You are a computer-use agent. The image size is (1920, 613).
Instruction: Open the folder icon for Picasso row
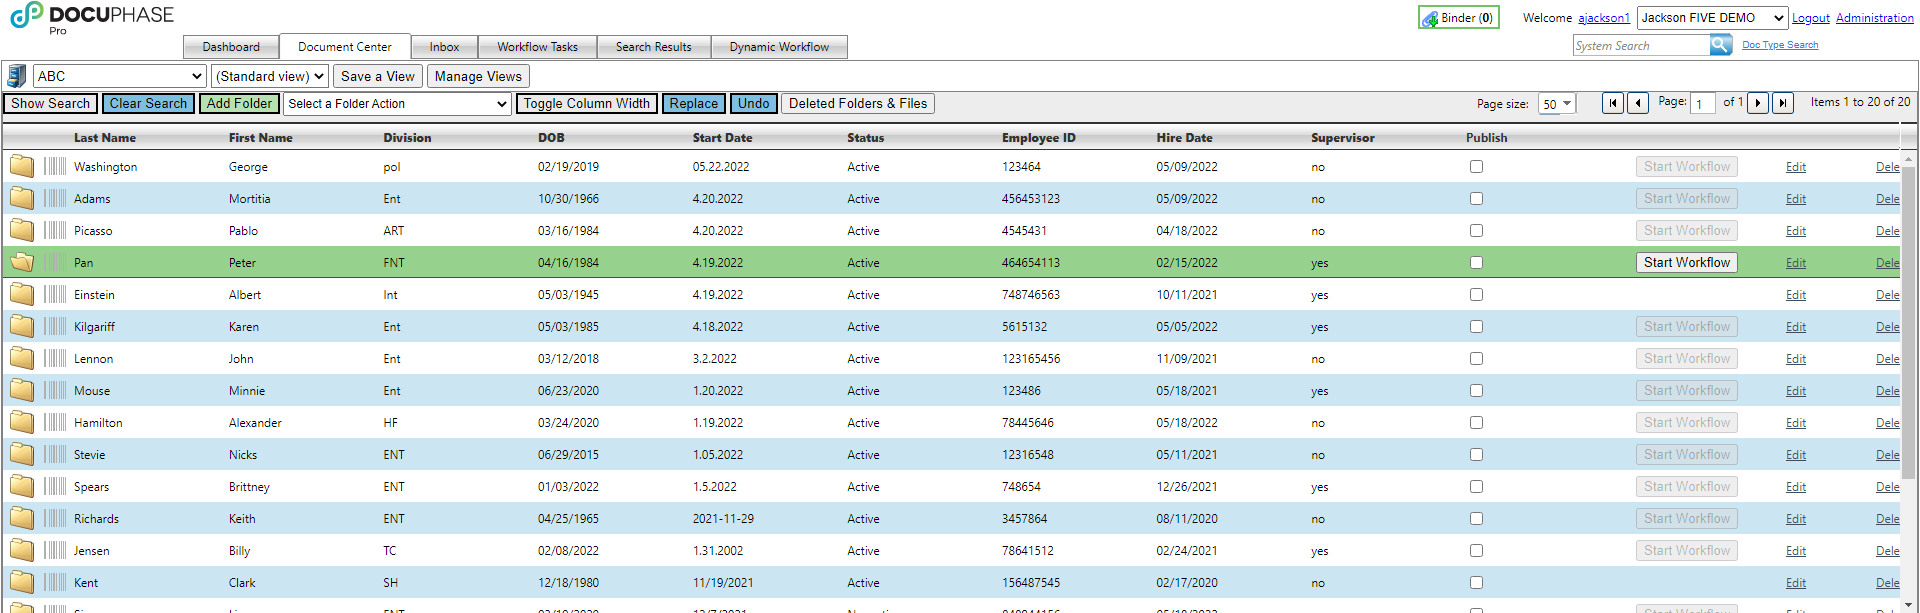(22, 230)
